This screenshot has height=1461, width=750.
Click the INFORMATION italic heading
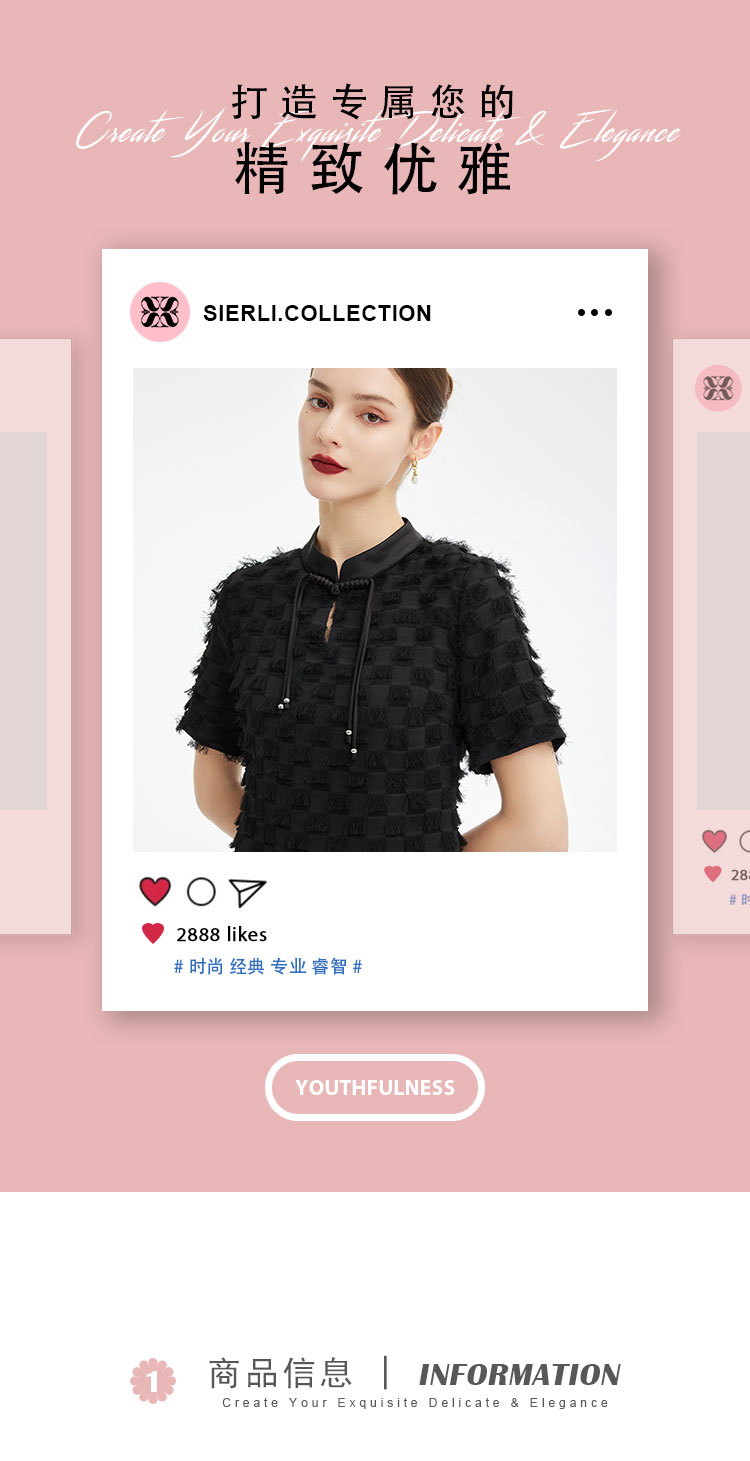pos(520,1375)
